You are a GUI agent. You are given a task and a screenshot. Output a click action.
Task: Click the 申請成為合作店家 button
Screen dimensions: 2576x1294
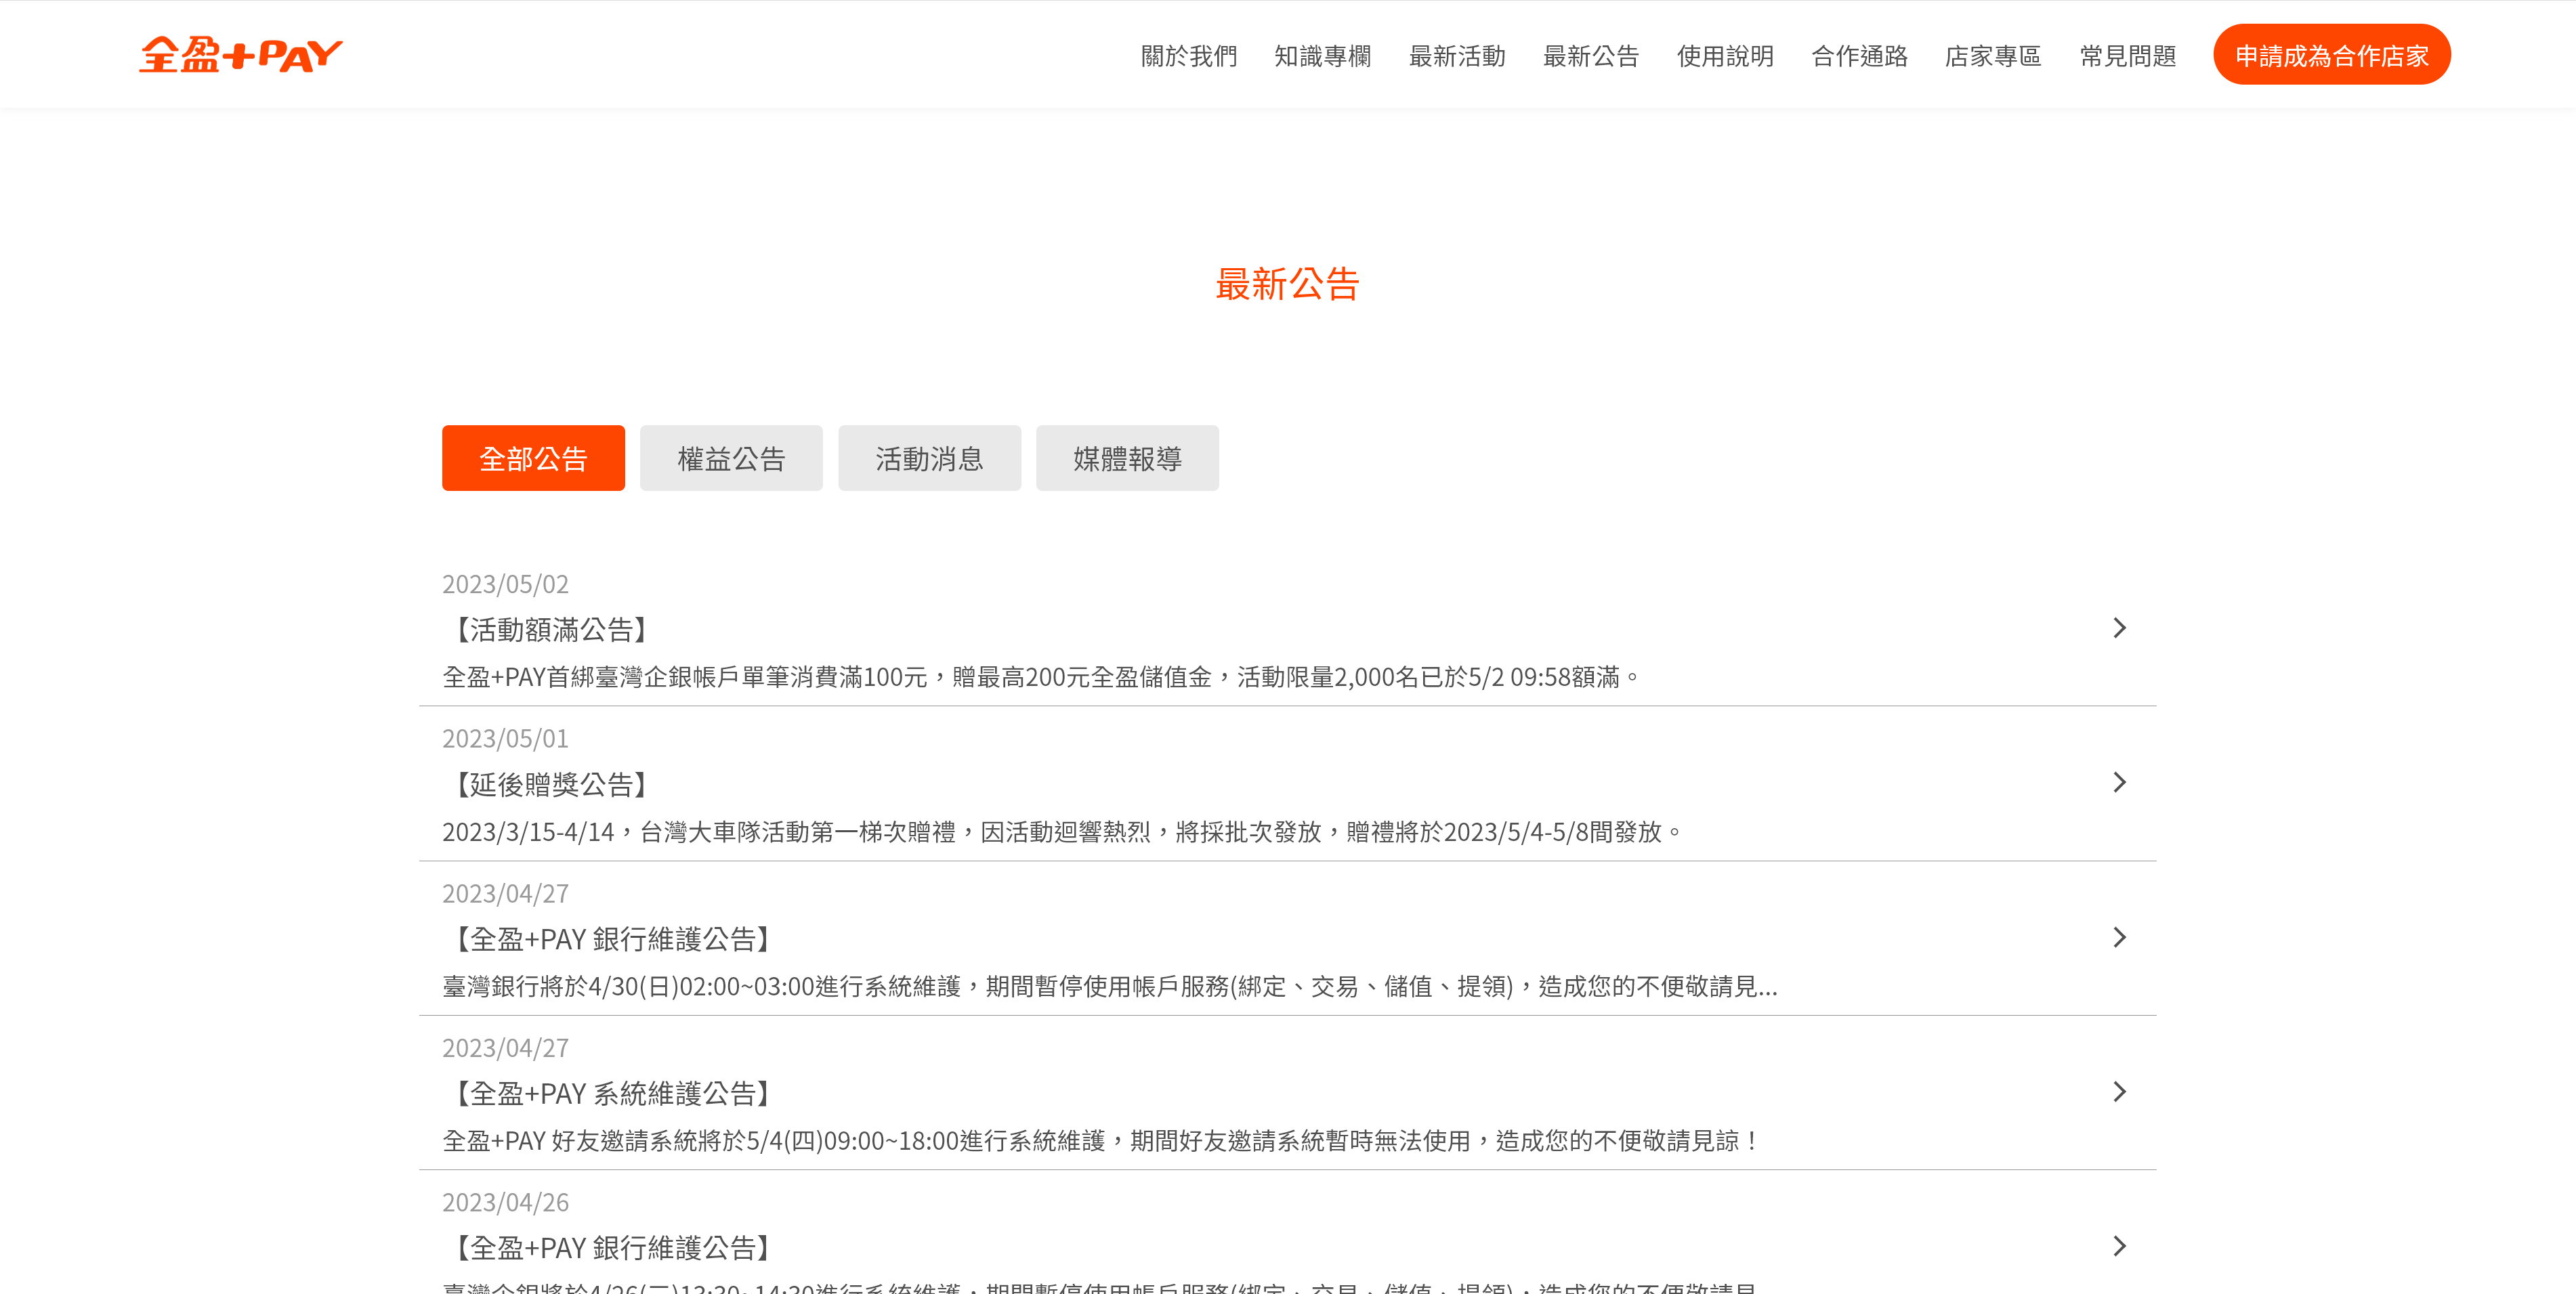(2332, 55)
